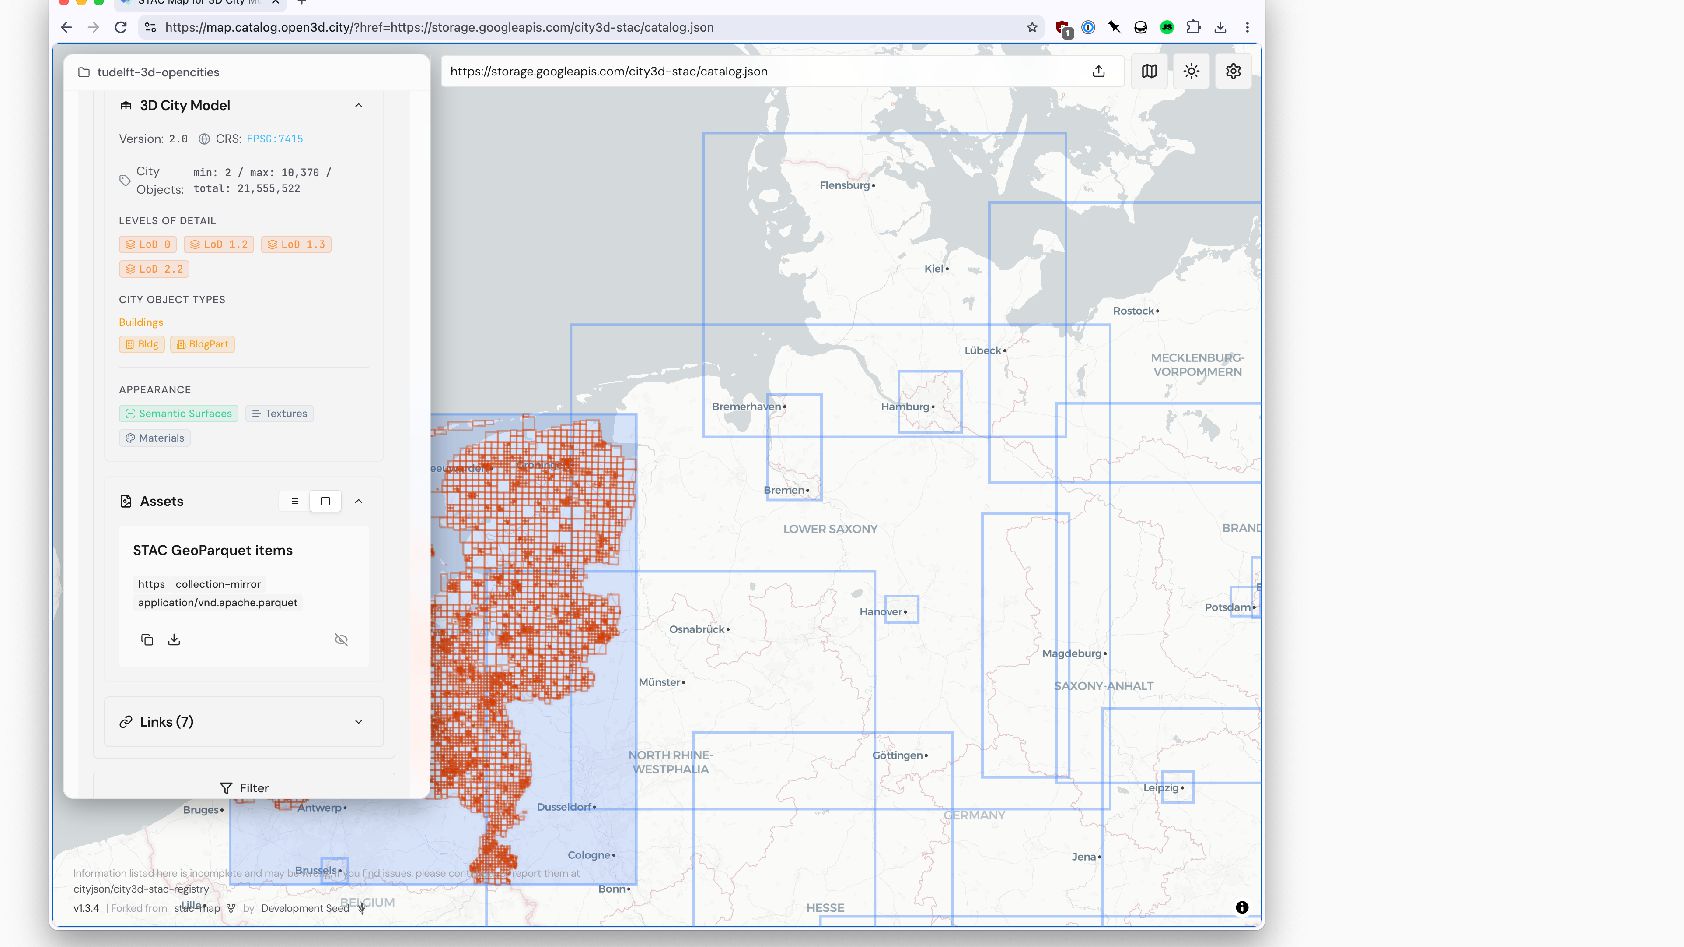Open the EPSG:7415 CRS link
This screenshot has width=1684, height=947.
coord(275,139)
